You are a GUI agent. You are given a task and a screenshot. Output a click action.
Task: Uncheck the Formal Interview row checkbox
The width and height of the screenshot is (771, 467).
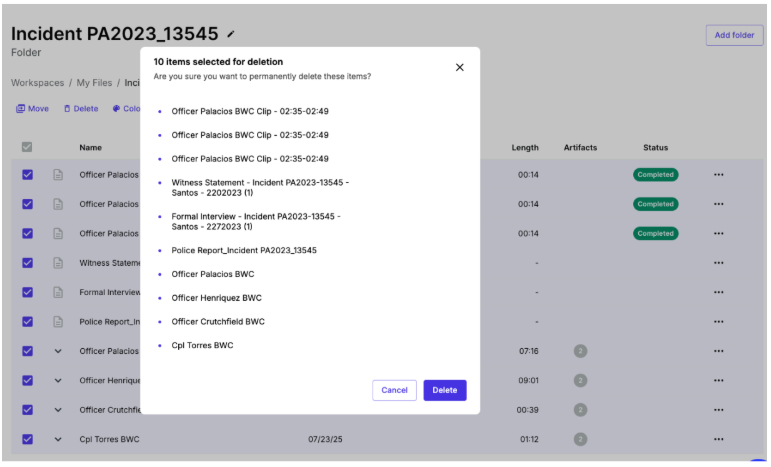click(x=28, y=292)
